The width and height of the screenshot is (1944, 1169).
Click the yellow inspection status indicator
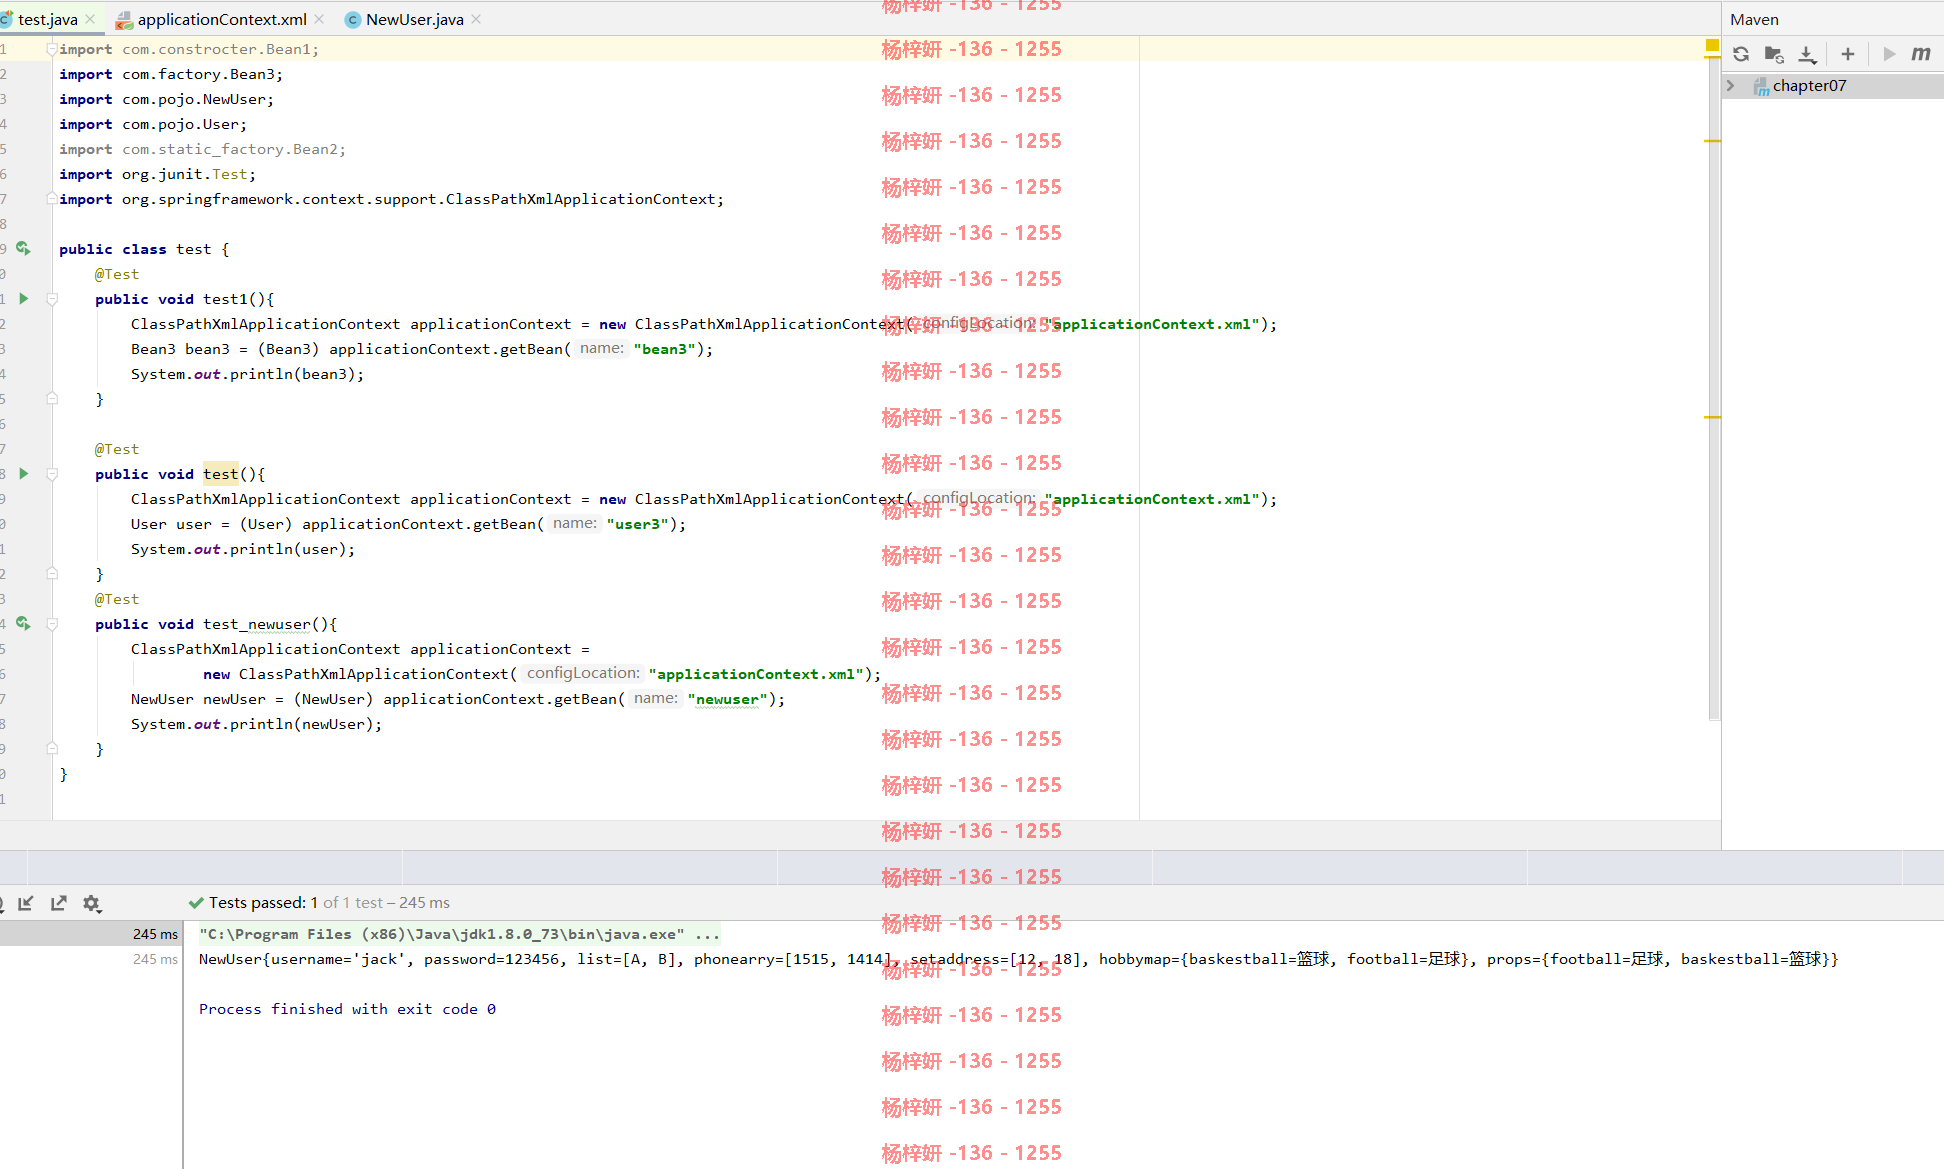[x=1712, y=46]
